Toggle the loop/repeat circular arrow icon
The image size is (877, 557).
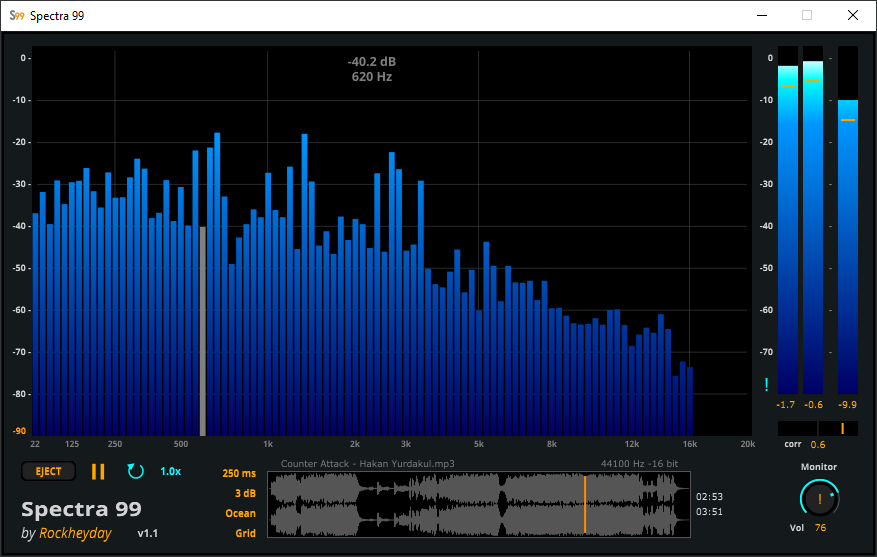click(x=136, y=471)
